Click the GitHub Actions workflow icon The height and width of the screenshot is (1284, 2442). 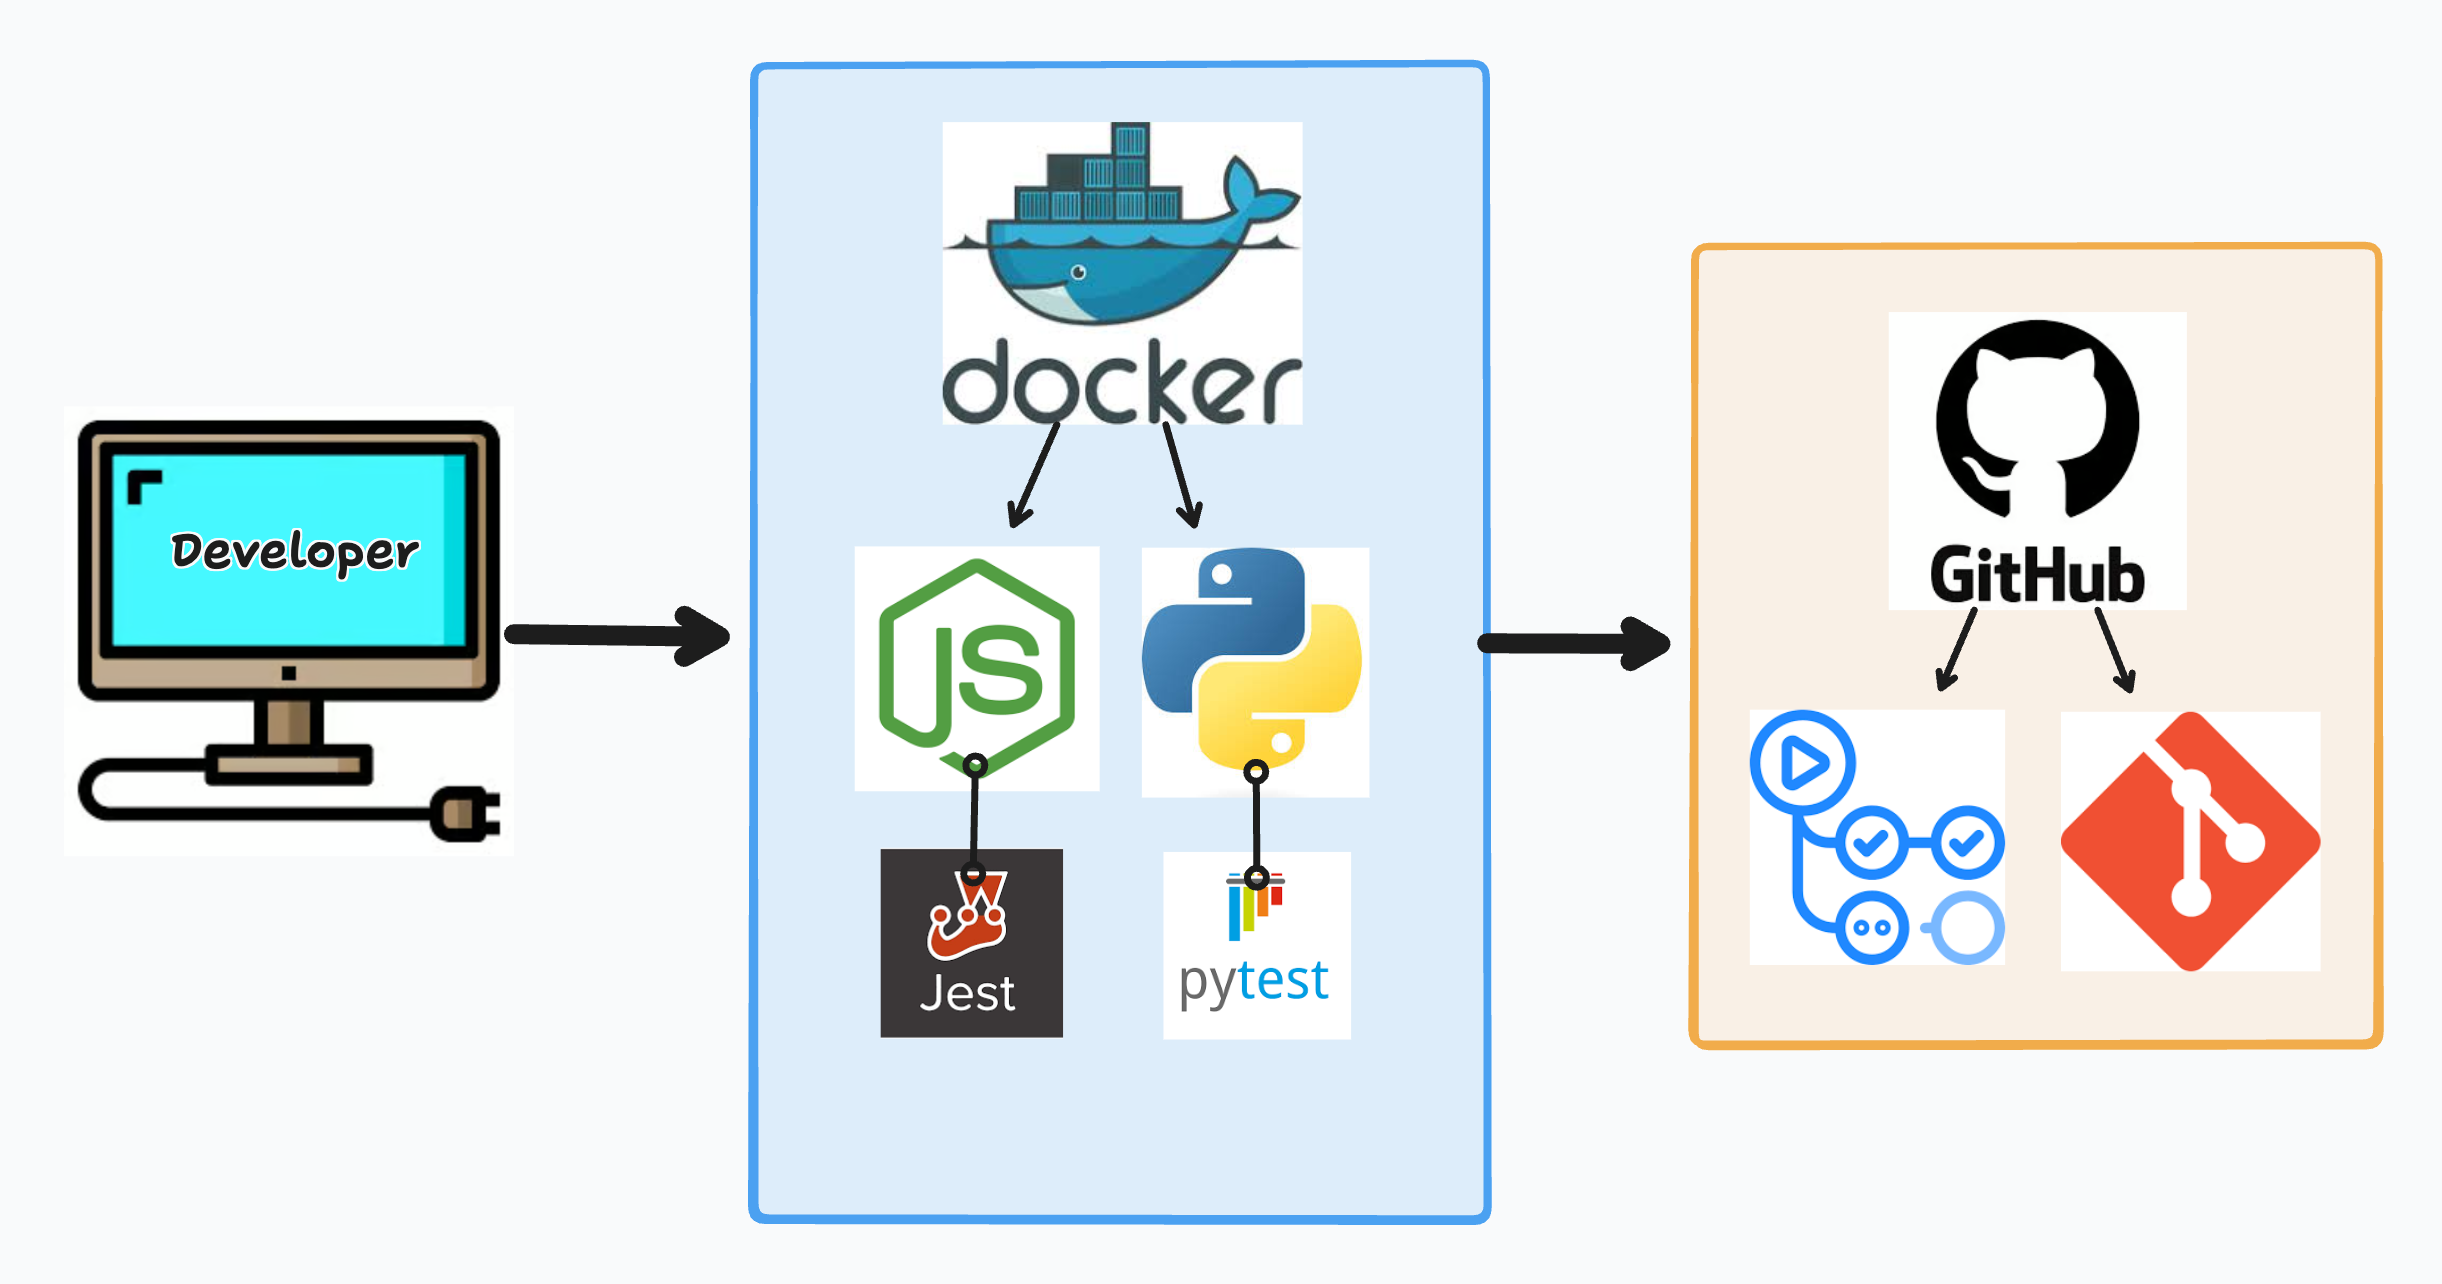(1877, 838)
